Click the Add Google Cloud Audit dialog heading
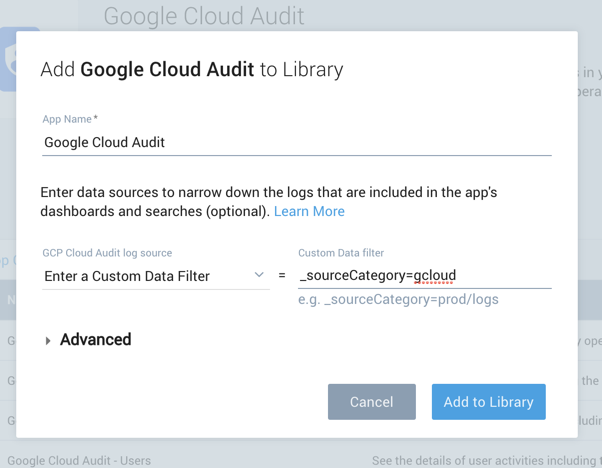 pyautogui.click(x=191, y=70)
